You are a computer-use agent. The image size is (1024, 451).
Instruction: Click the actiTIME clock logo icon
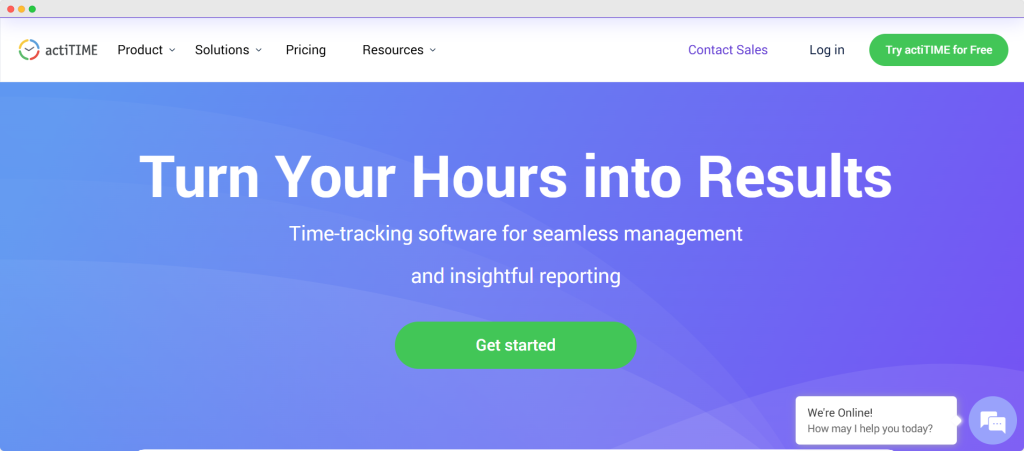tap(29, 49)
